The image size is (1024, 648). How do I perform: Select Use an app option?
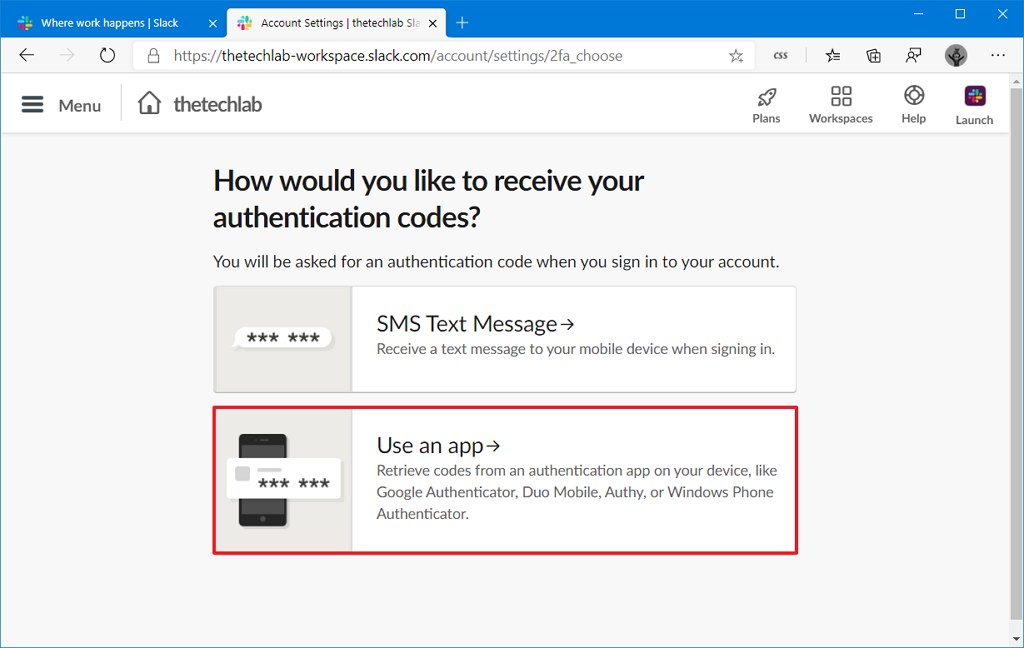pos(505,480)
